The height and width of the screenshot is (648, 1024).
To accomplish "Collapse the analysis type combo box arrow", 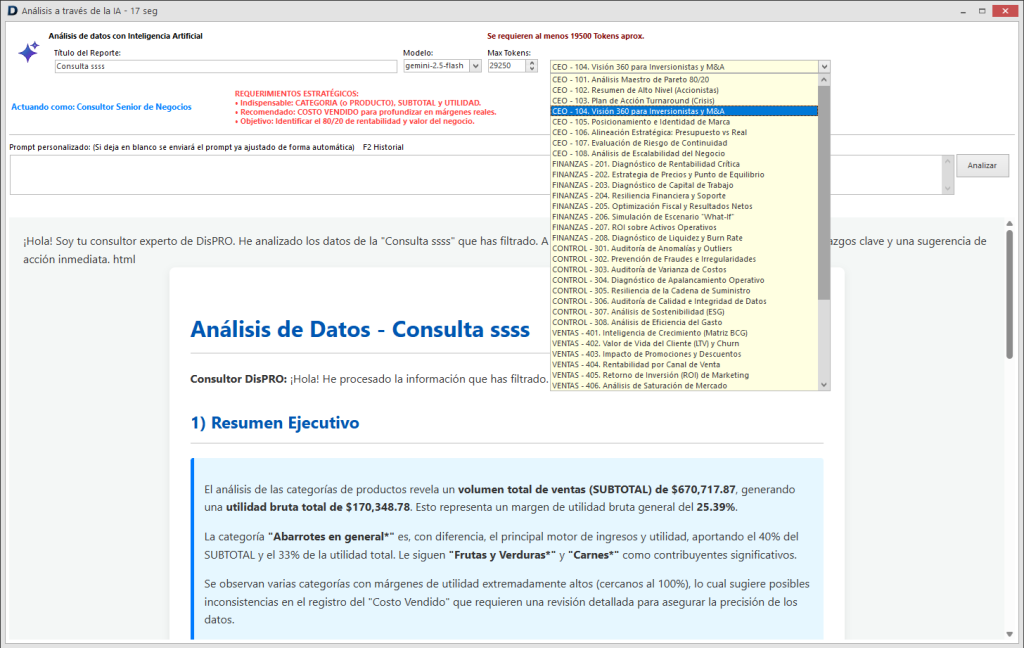I will (823, 67).
